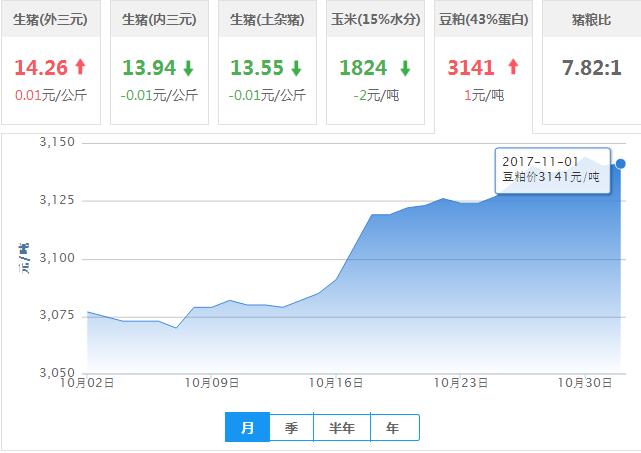
Task: Click the red up arrow beside 3141
Action: click(513, 67)
